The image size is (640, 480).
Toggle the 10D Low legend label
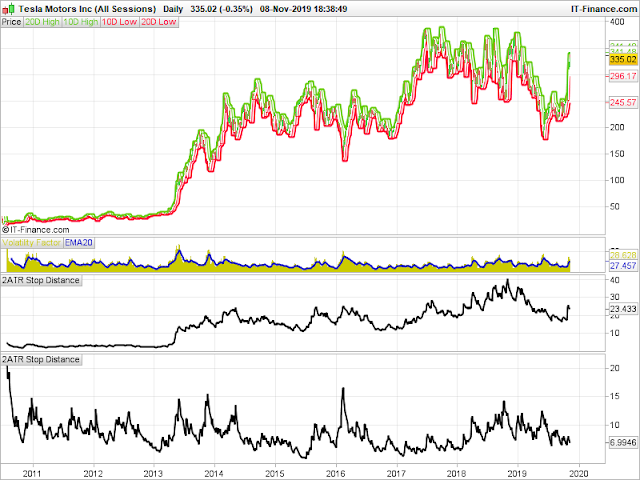[x=119, y=22]
